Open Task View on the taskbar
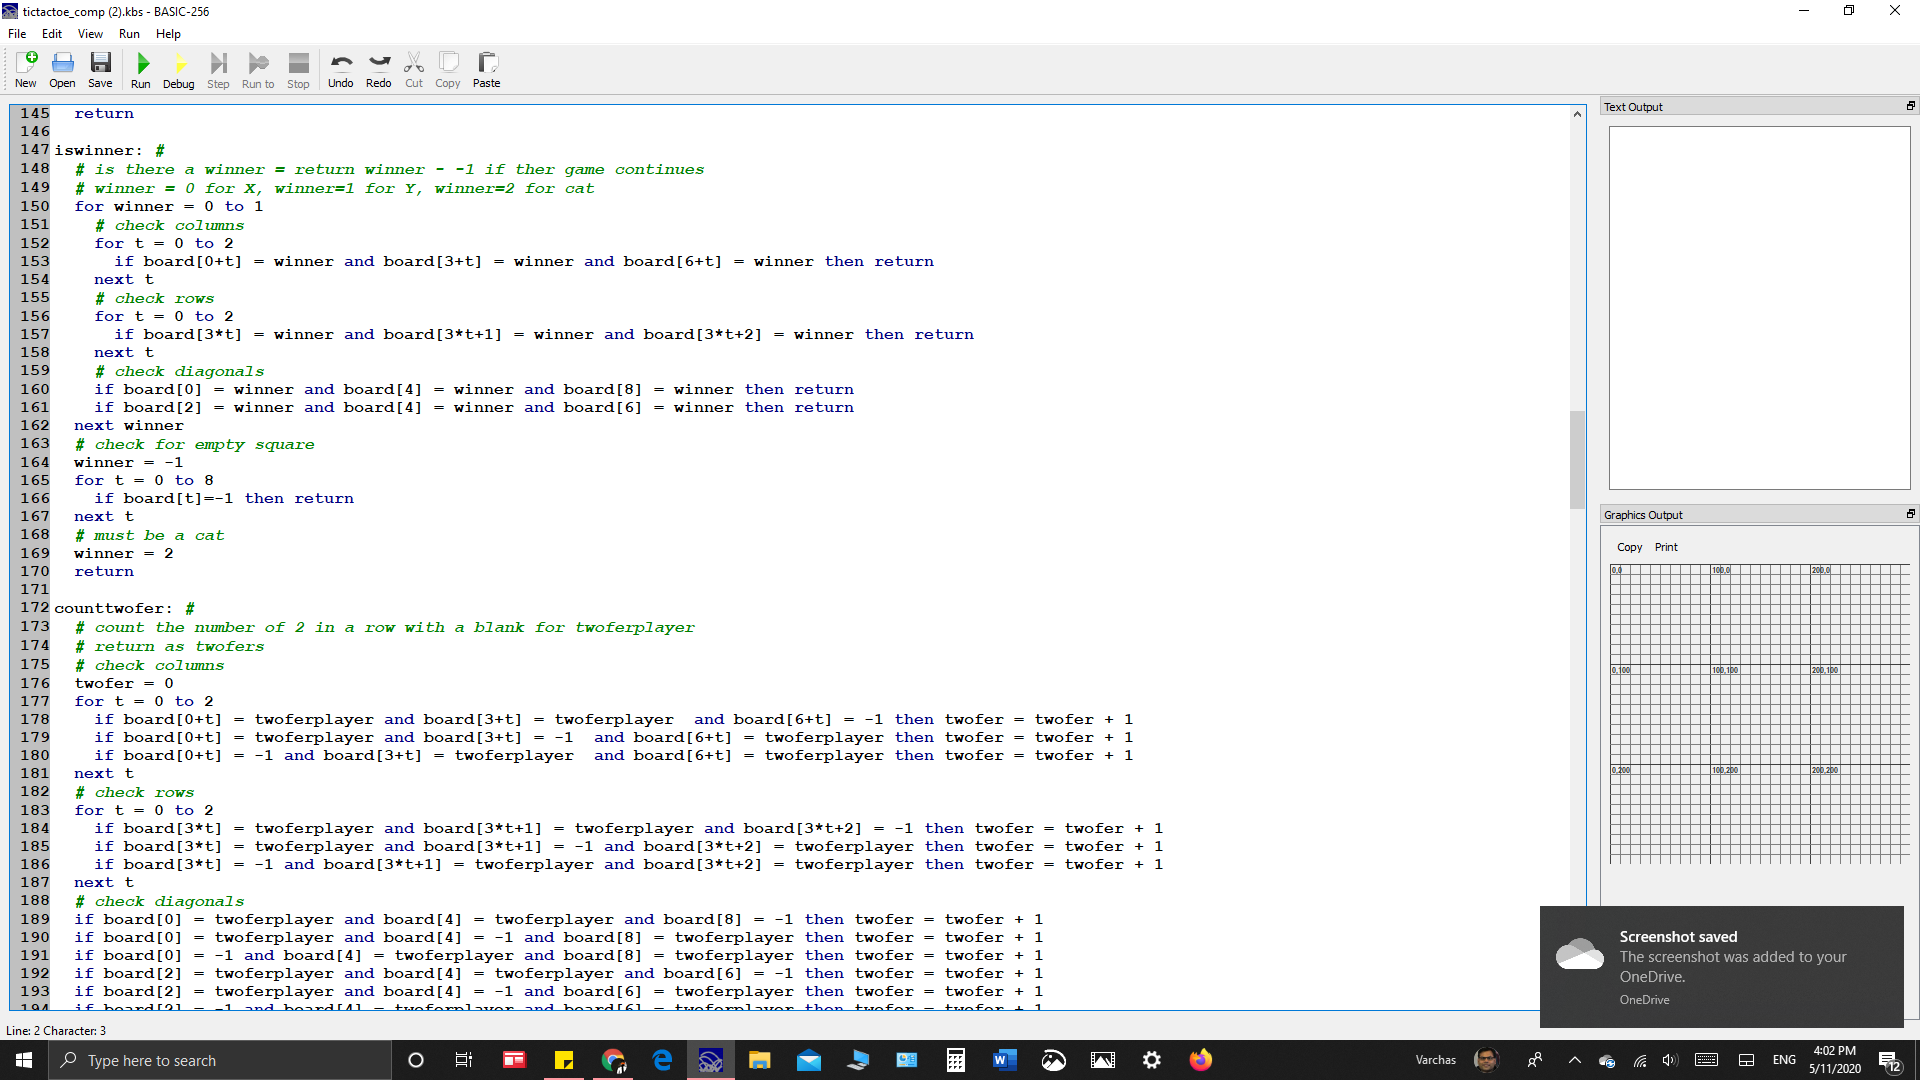Screen dimensions: 1920x1080 point(464,1060)
